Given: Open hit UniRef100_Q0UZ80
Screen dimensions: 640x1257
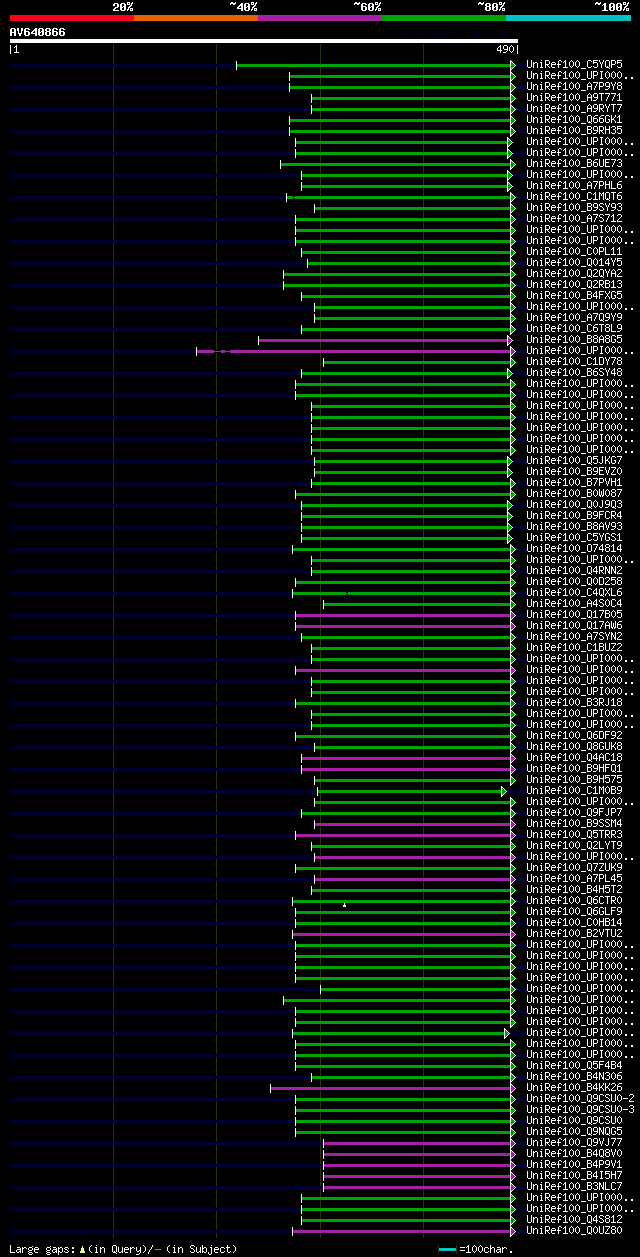Looking at the screenshot, I should 574,1231.
